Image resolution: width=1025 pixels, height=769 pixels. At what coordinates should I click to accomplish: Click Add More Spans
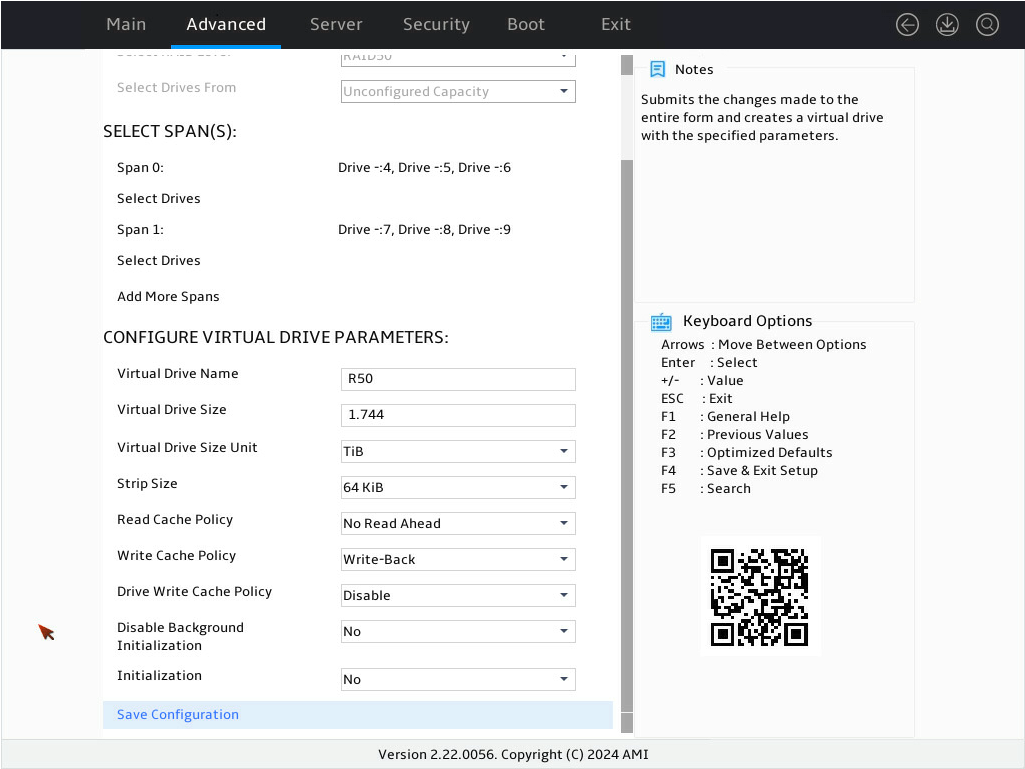point(168,297)
